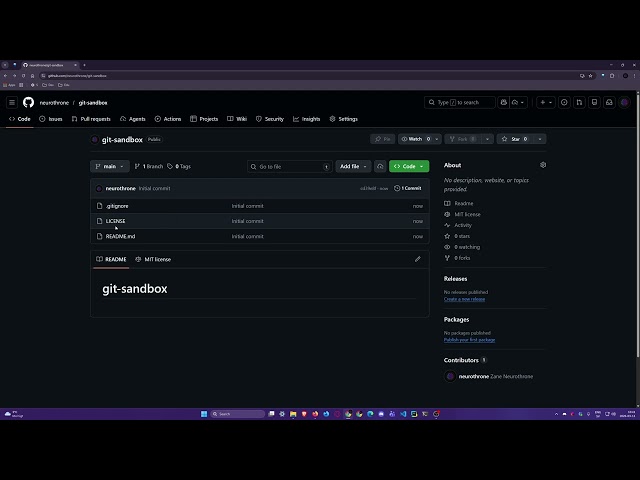Screen dimensions: 640x480
Task: Select the Code tab
Action: pos(20,119)
